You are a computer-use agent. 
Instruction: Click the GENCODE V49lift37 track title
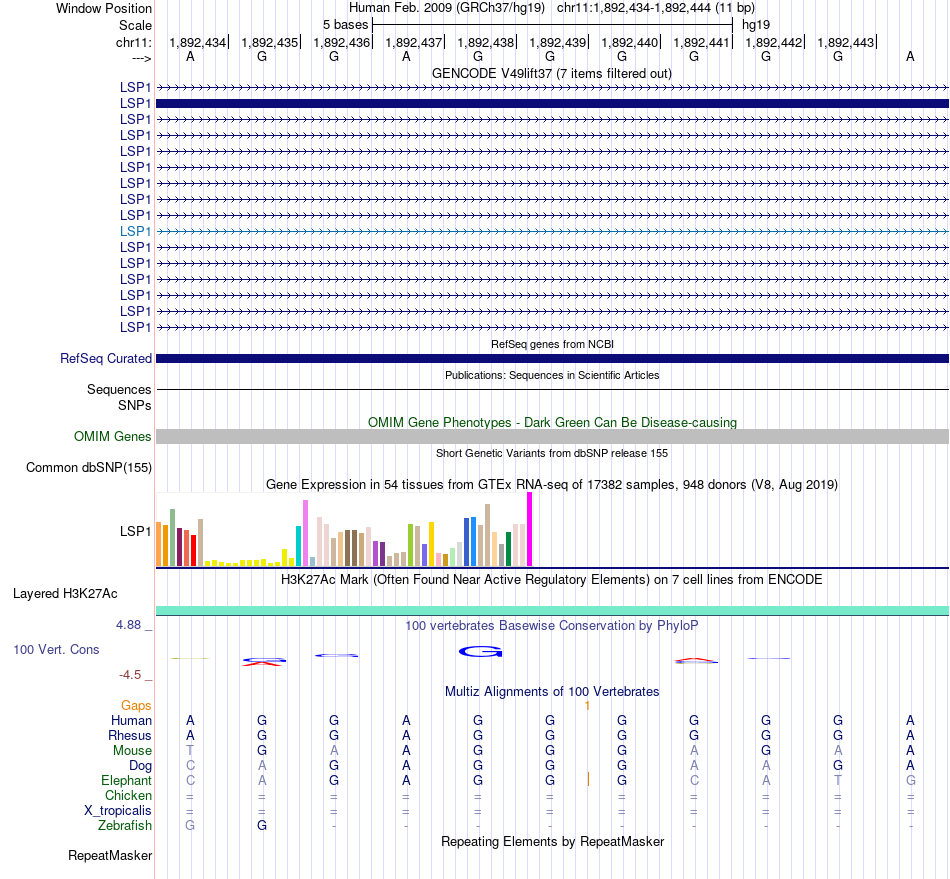pos(552,74)
